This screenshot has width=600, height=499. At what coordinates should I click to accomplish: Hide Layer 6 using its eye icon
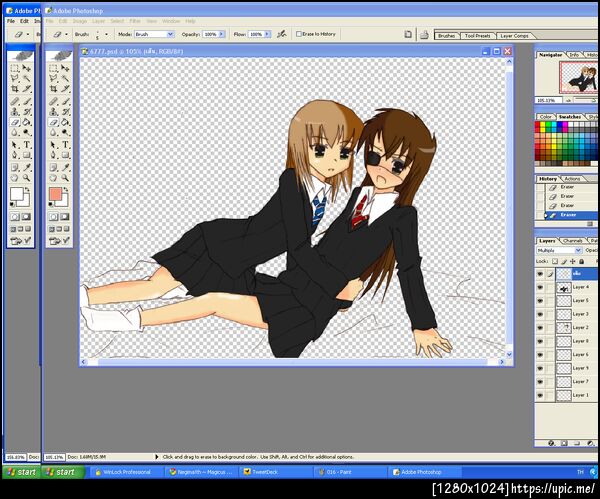tap(540, 355)
